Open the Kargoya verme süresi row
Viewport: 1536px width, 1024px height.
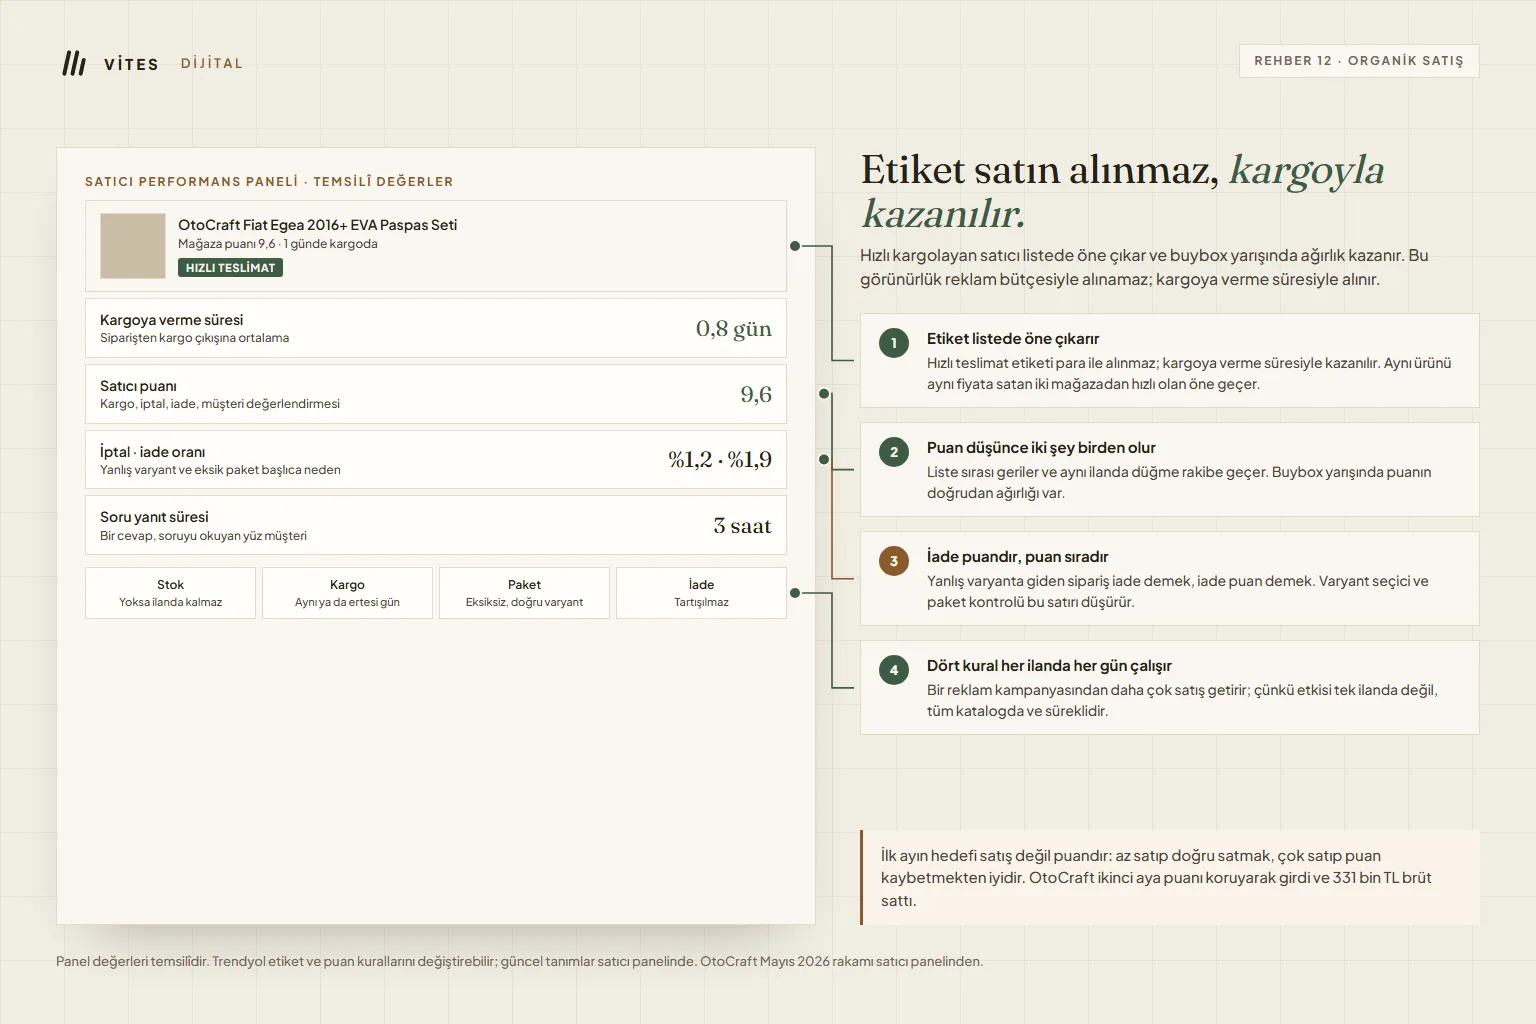click(436, 328)
